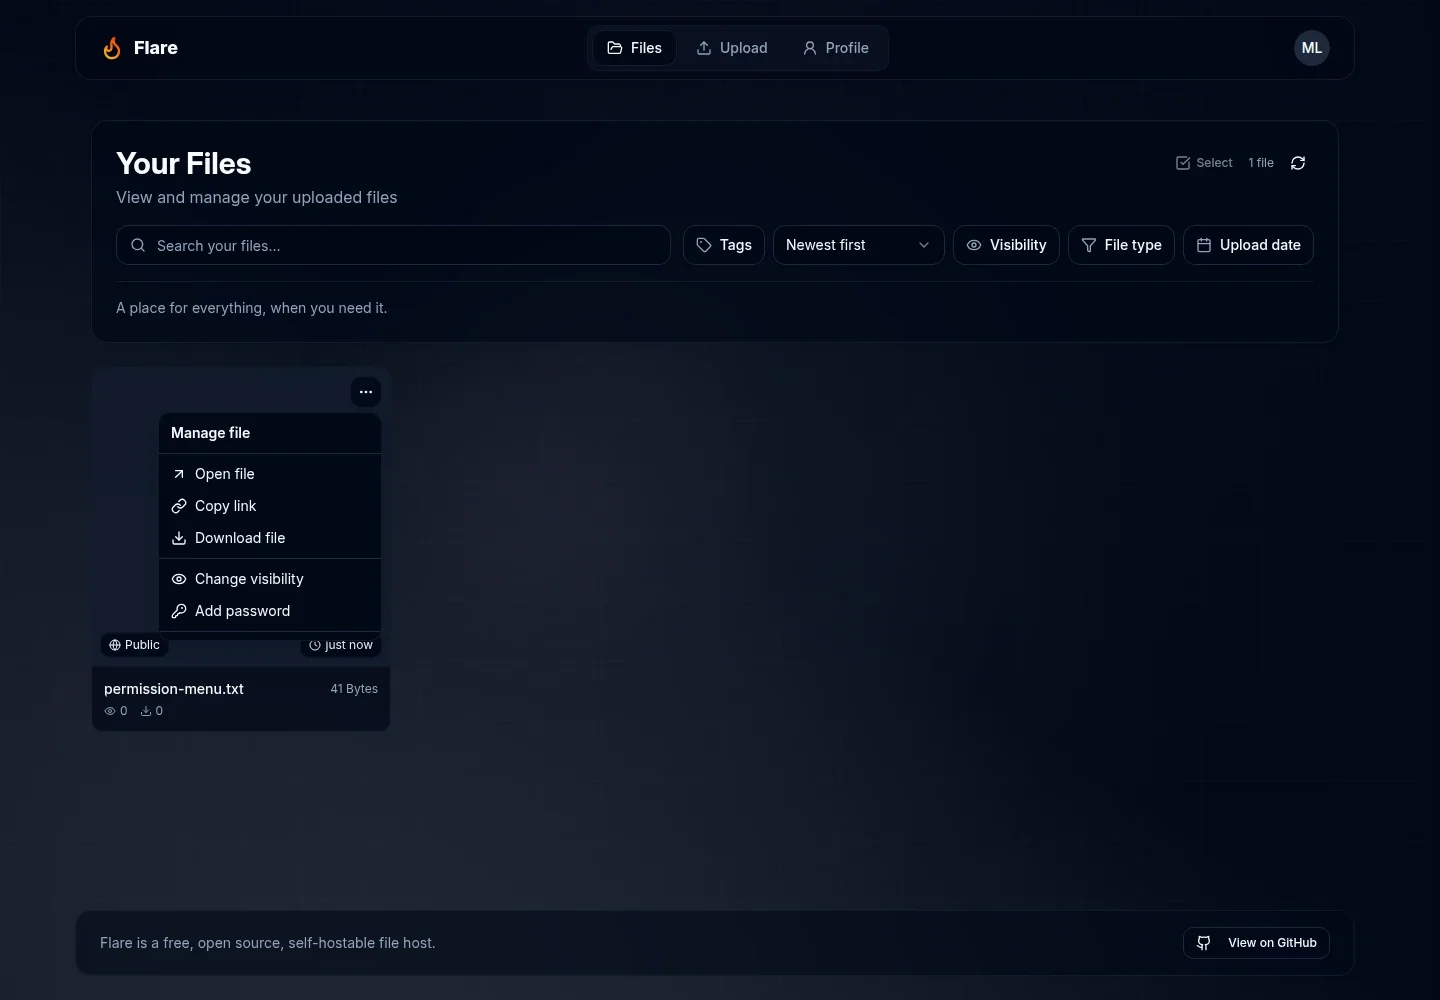Click the globe icon on the Public badge
The height and width of the screenshot is (1000, 1440).
click(115, 645)
